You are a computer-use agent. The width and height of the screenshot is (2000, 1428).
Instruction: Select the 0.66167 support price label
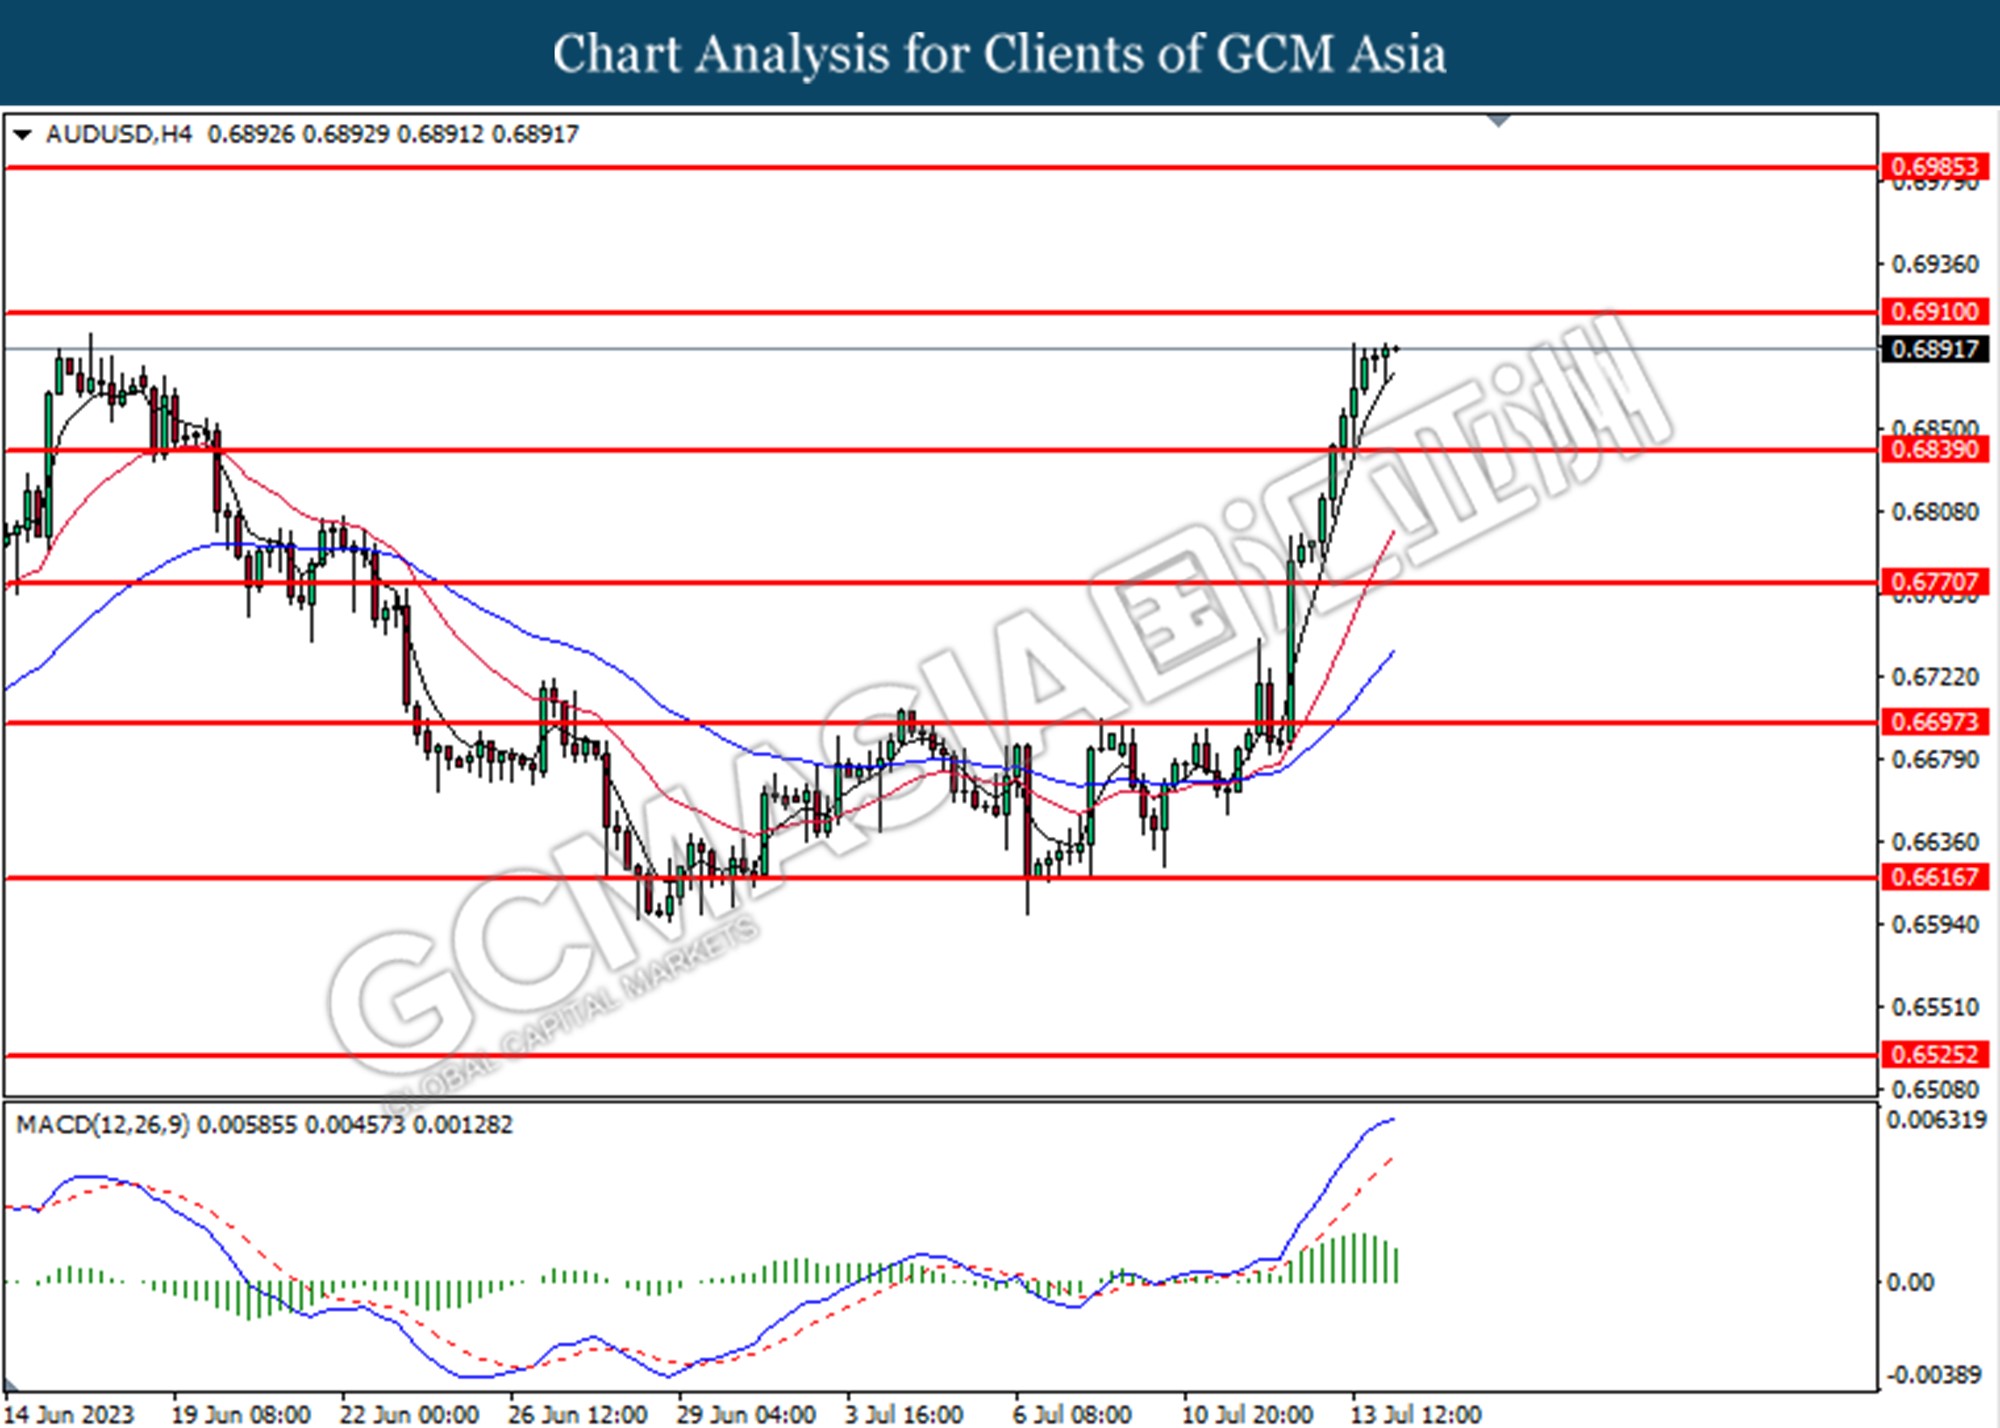(x=1935, y=877)
